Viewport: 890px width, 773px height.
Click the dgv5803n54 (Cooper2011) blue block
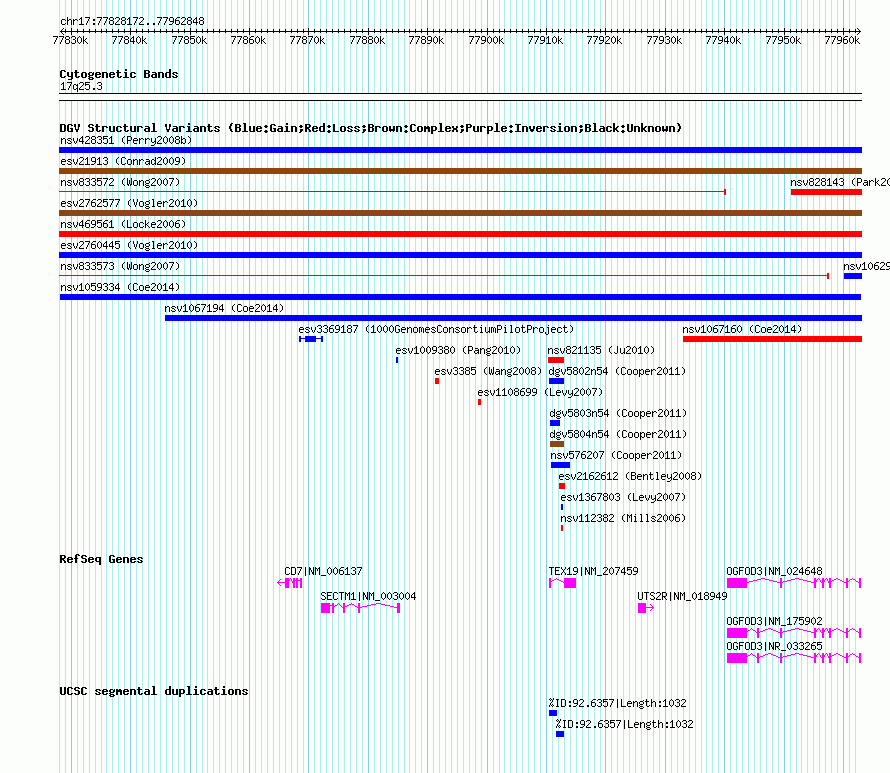click(x=555, y=423)
